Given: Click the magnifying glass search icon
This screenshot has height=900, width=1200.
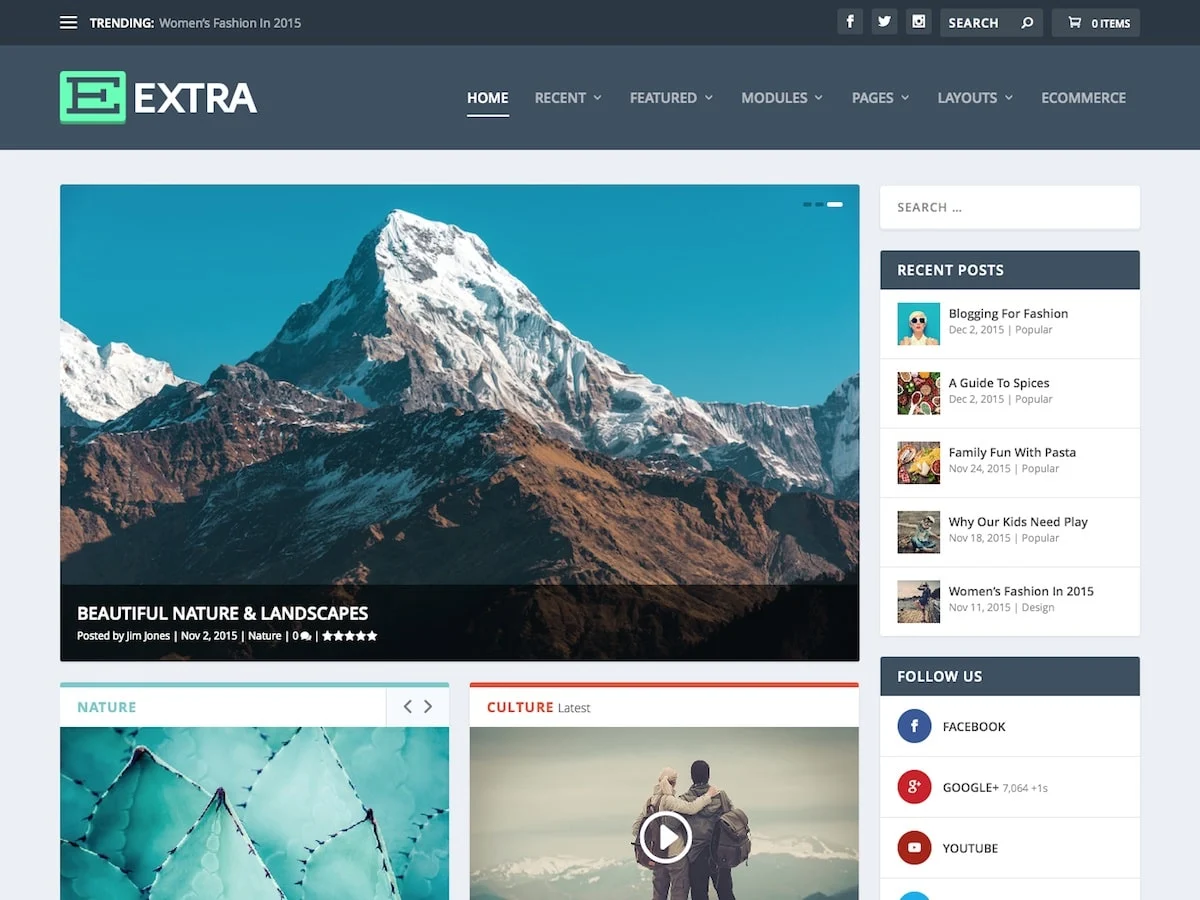Looking at the screenshot, I should click(x=1026, y=22).
